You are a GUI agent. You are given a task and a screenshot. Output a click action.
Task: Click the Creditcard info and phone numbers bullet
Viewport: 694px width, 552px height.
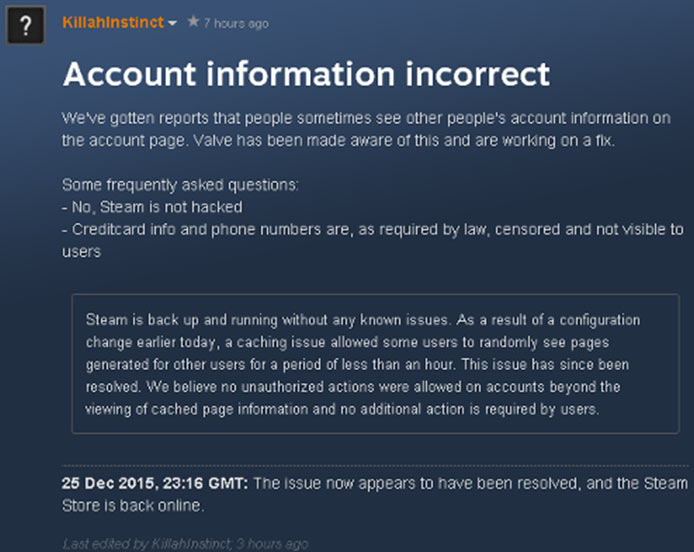click(x=373, y=240)
